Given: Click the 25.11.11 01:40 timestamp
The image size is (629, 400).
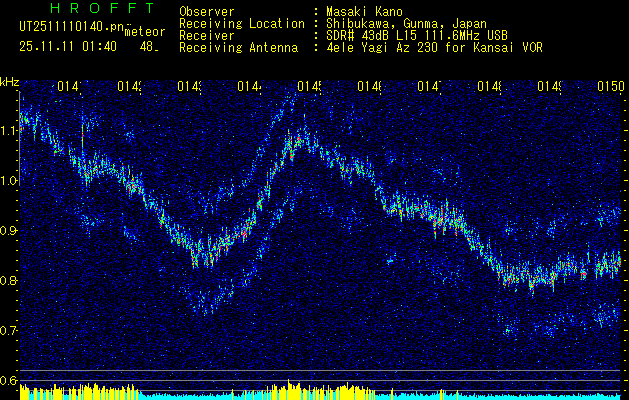Looking at the screenshot, I should pos(67,46).
